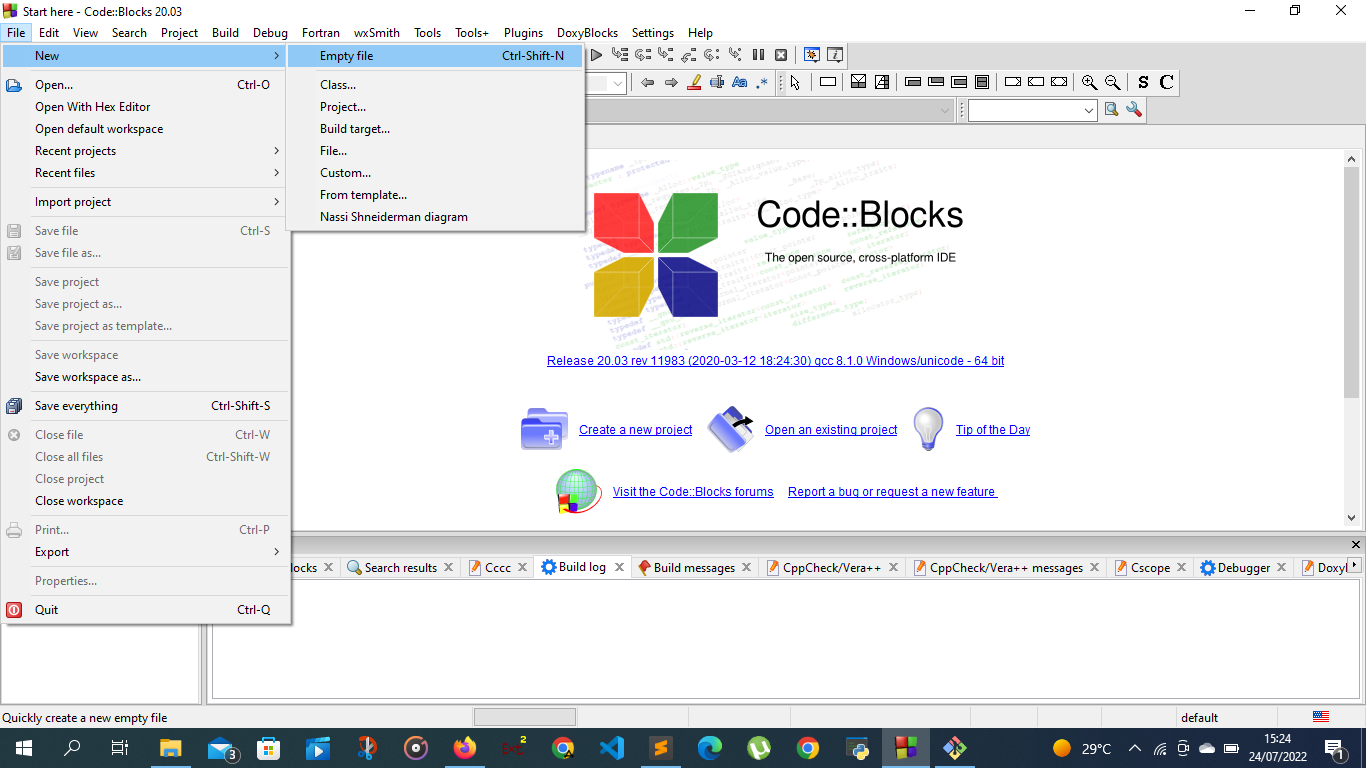Image resolution: width=1366 pixels, height=768 pixels.
Task: Open the debugger Various info icon
Action: [835, 55]
